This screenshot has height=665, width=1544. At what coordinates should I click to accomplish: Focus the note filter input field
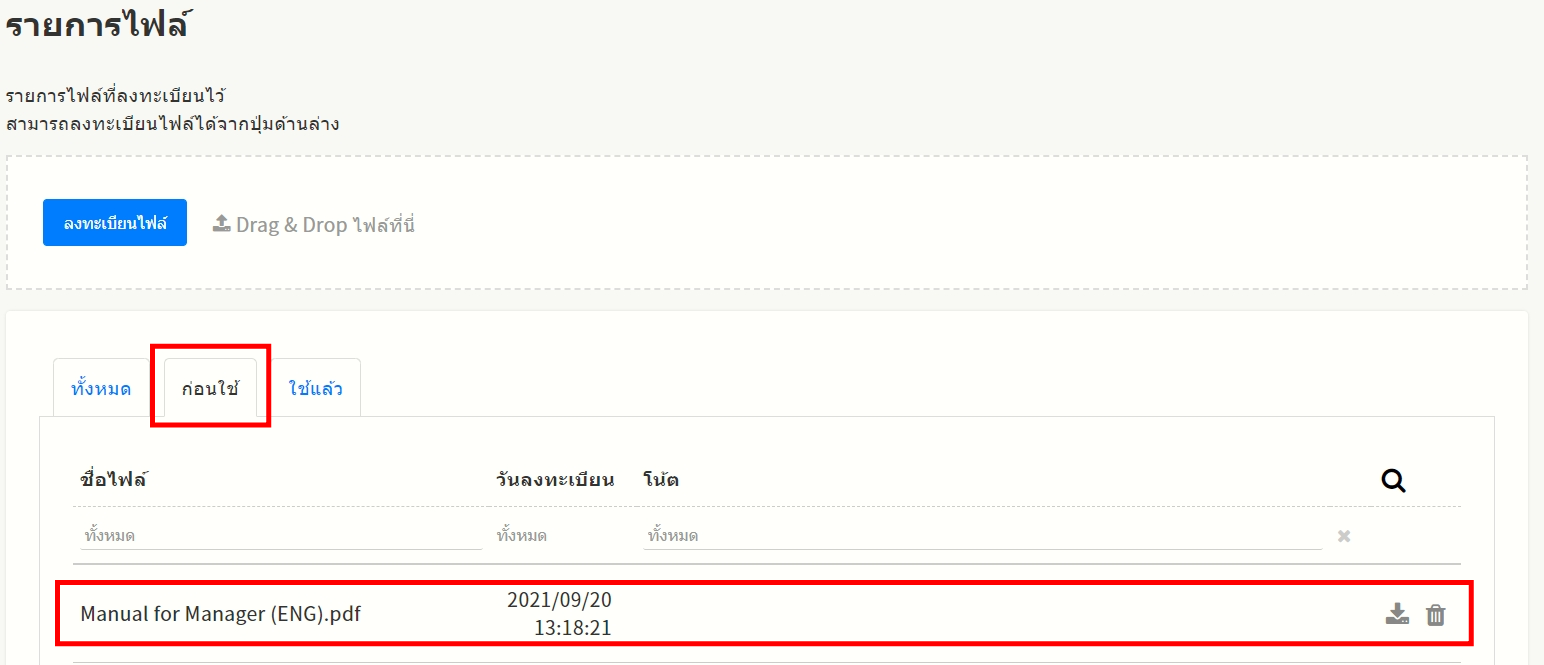point(981,536)
